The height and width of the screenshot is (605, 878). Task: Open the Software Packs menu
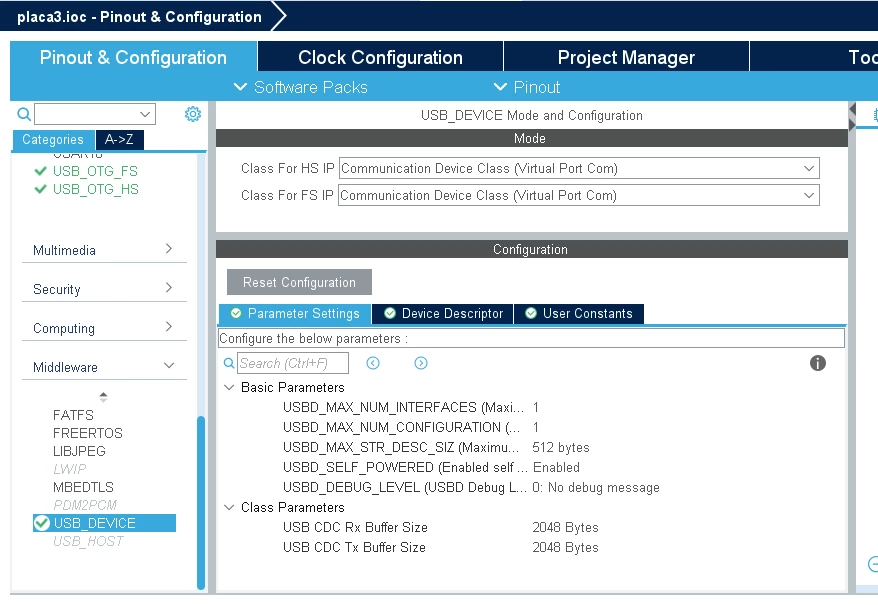click(x=301, y=87)
